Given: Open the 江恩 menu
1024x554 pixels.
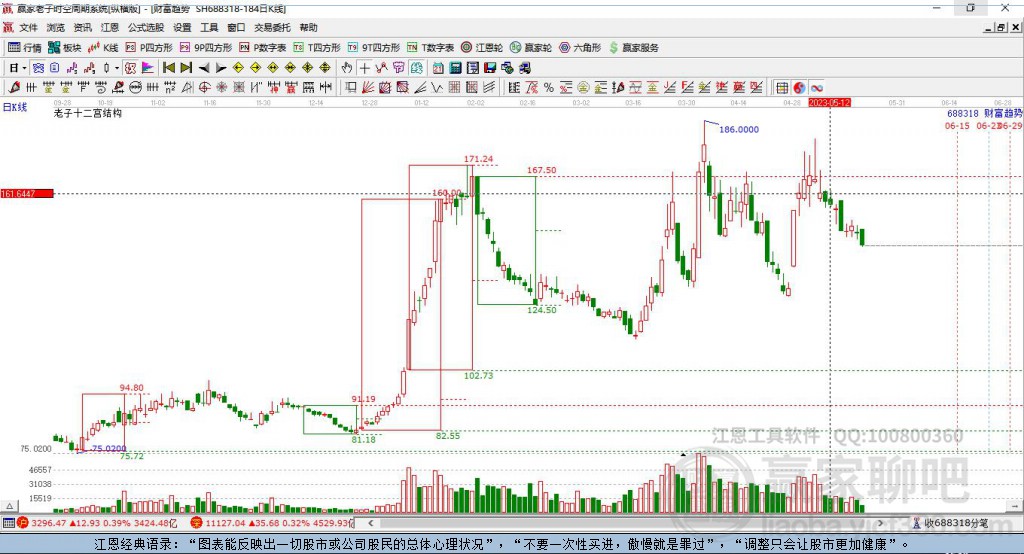Looking at the screenshot, I should coord(110,27).
